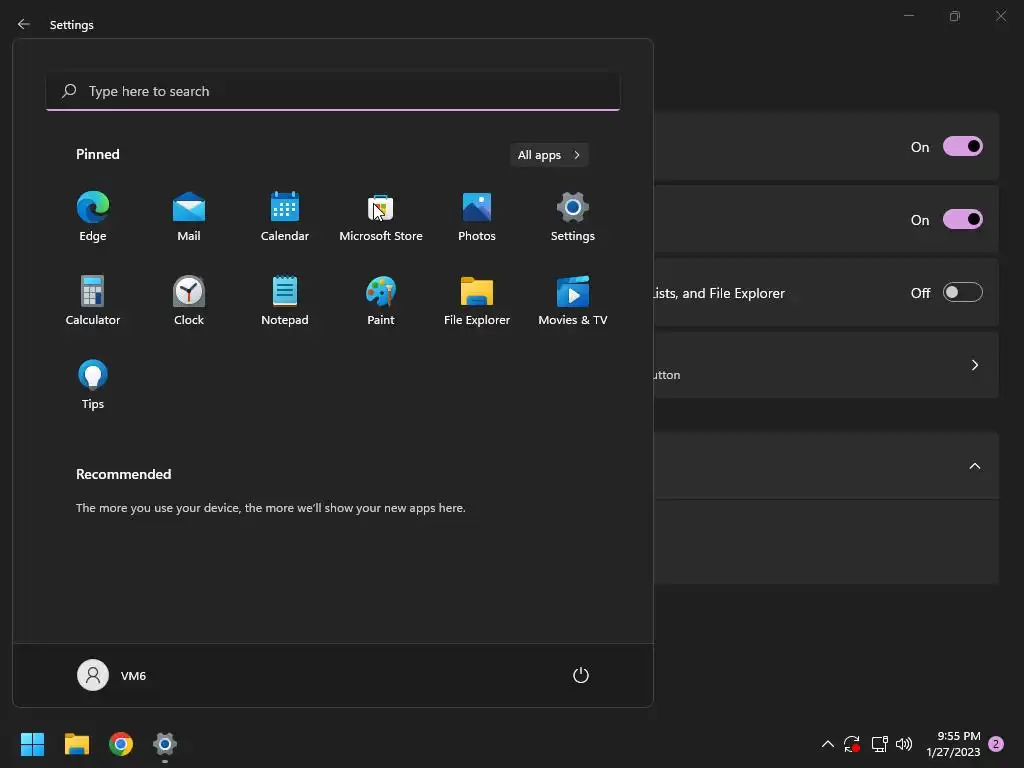The image size is (1024, 768).
Task: Collapse the expanded section in Settings
Action: point(974,466)
